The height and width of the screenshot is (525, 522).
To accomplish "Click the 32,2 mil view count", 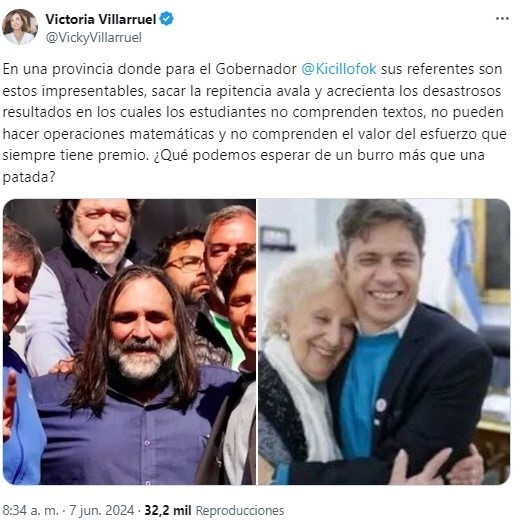I will pyautogui.click(x=168, y=511).
